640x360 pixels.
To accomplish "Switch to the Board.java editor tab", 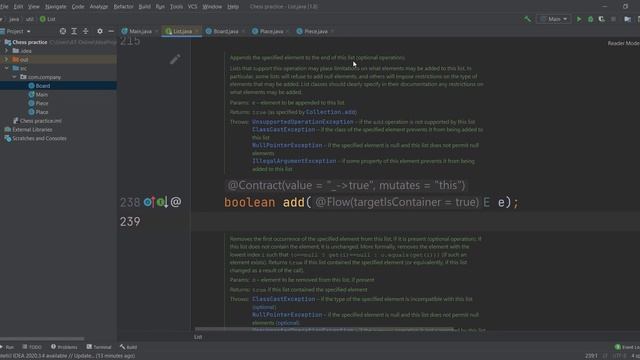I will click(x=224, y=31).
